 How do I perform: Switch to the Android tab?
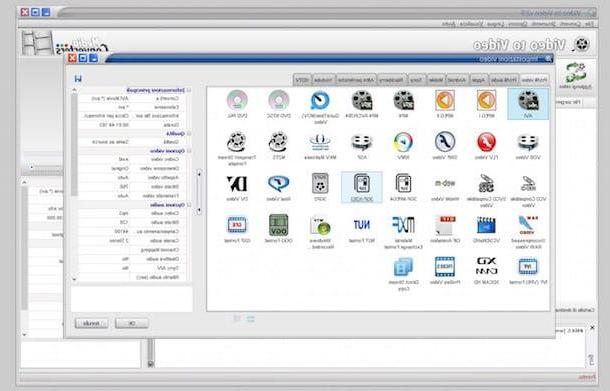point(457,80)
